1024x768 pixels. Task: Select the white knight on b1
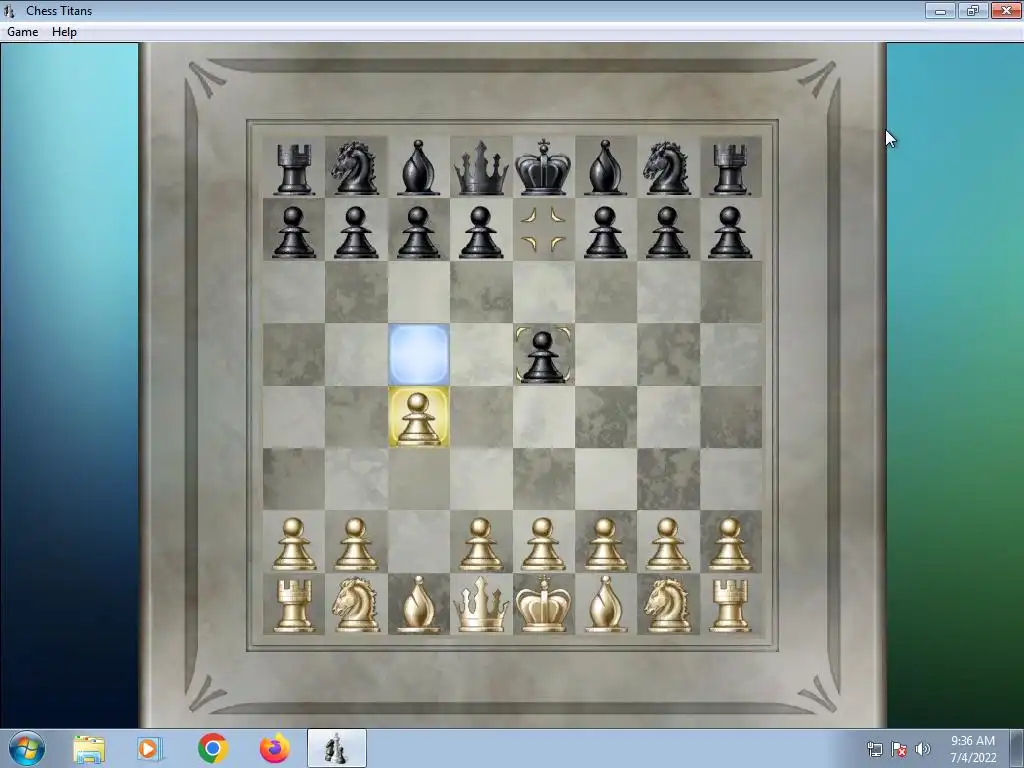click(356, 605)
